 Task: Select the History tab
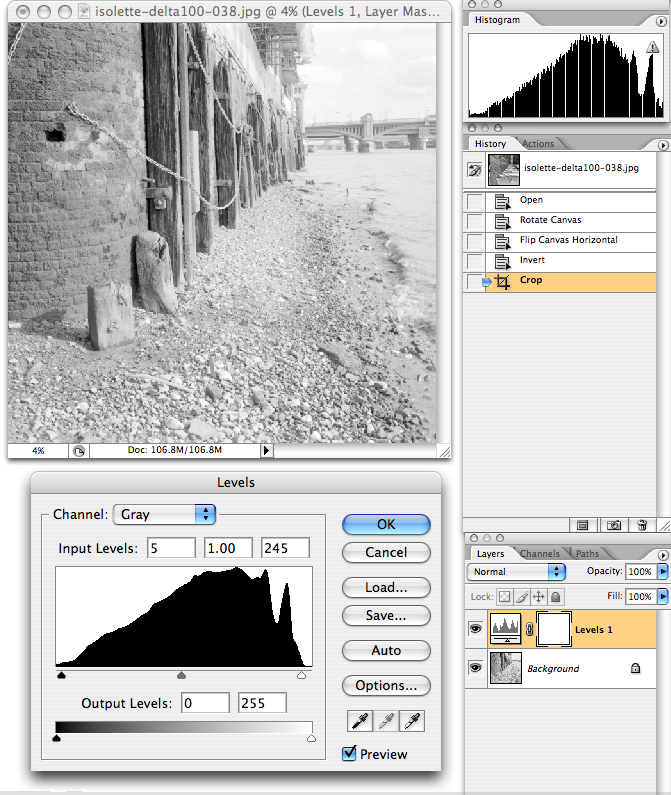click(490, 144)
